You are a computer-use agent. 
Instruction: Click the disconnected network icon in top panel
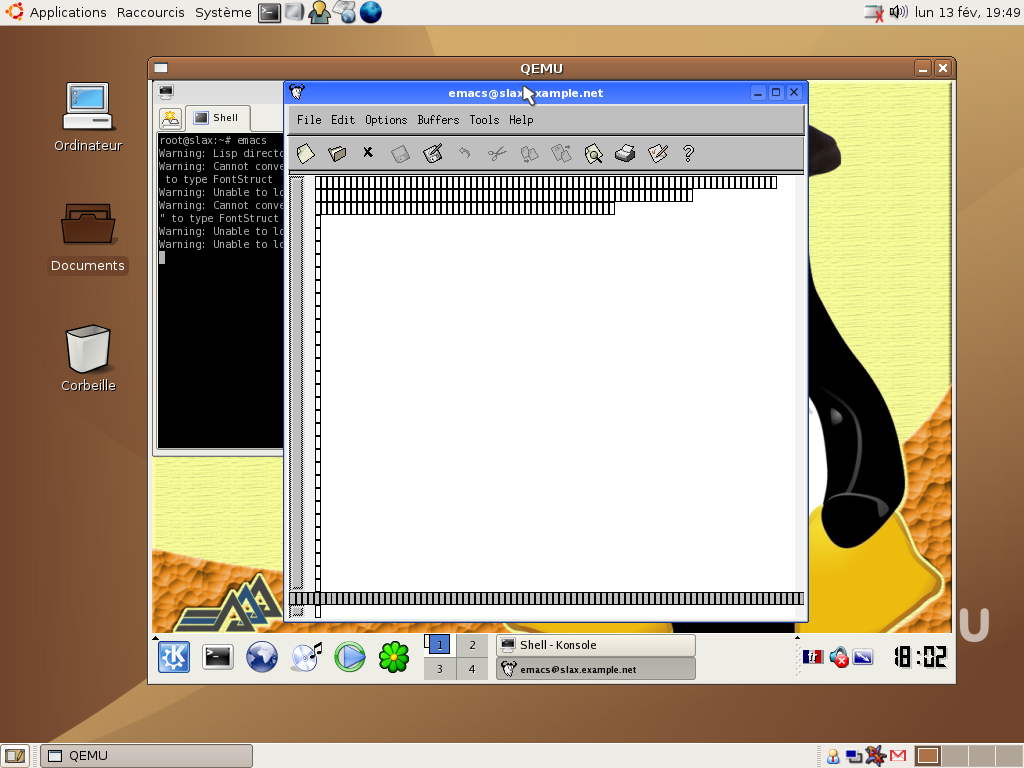click(874, 12)
